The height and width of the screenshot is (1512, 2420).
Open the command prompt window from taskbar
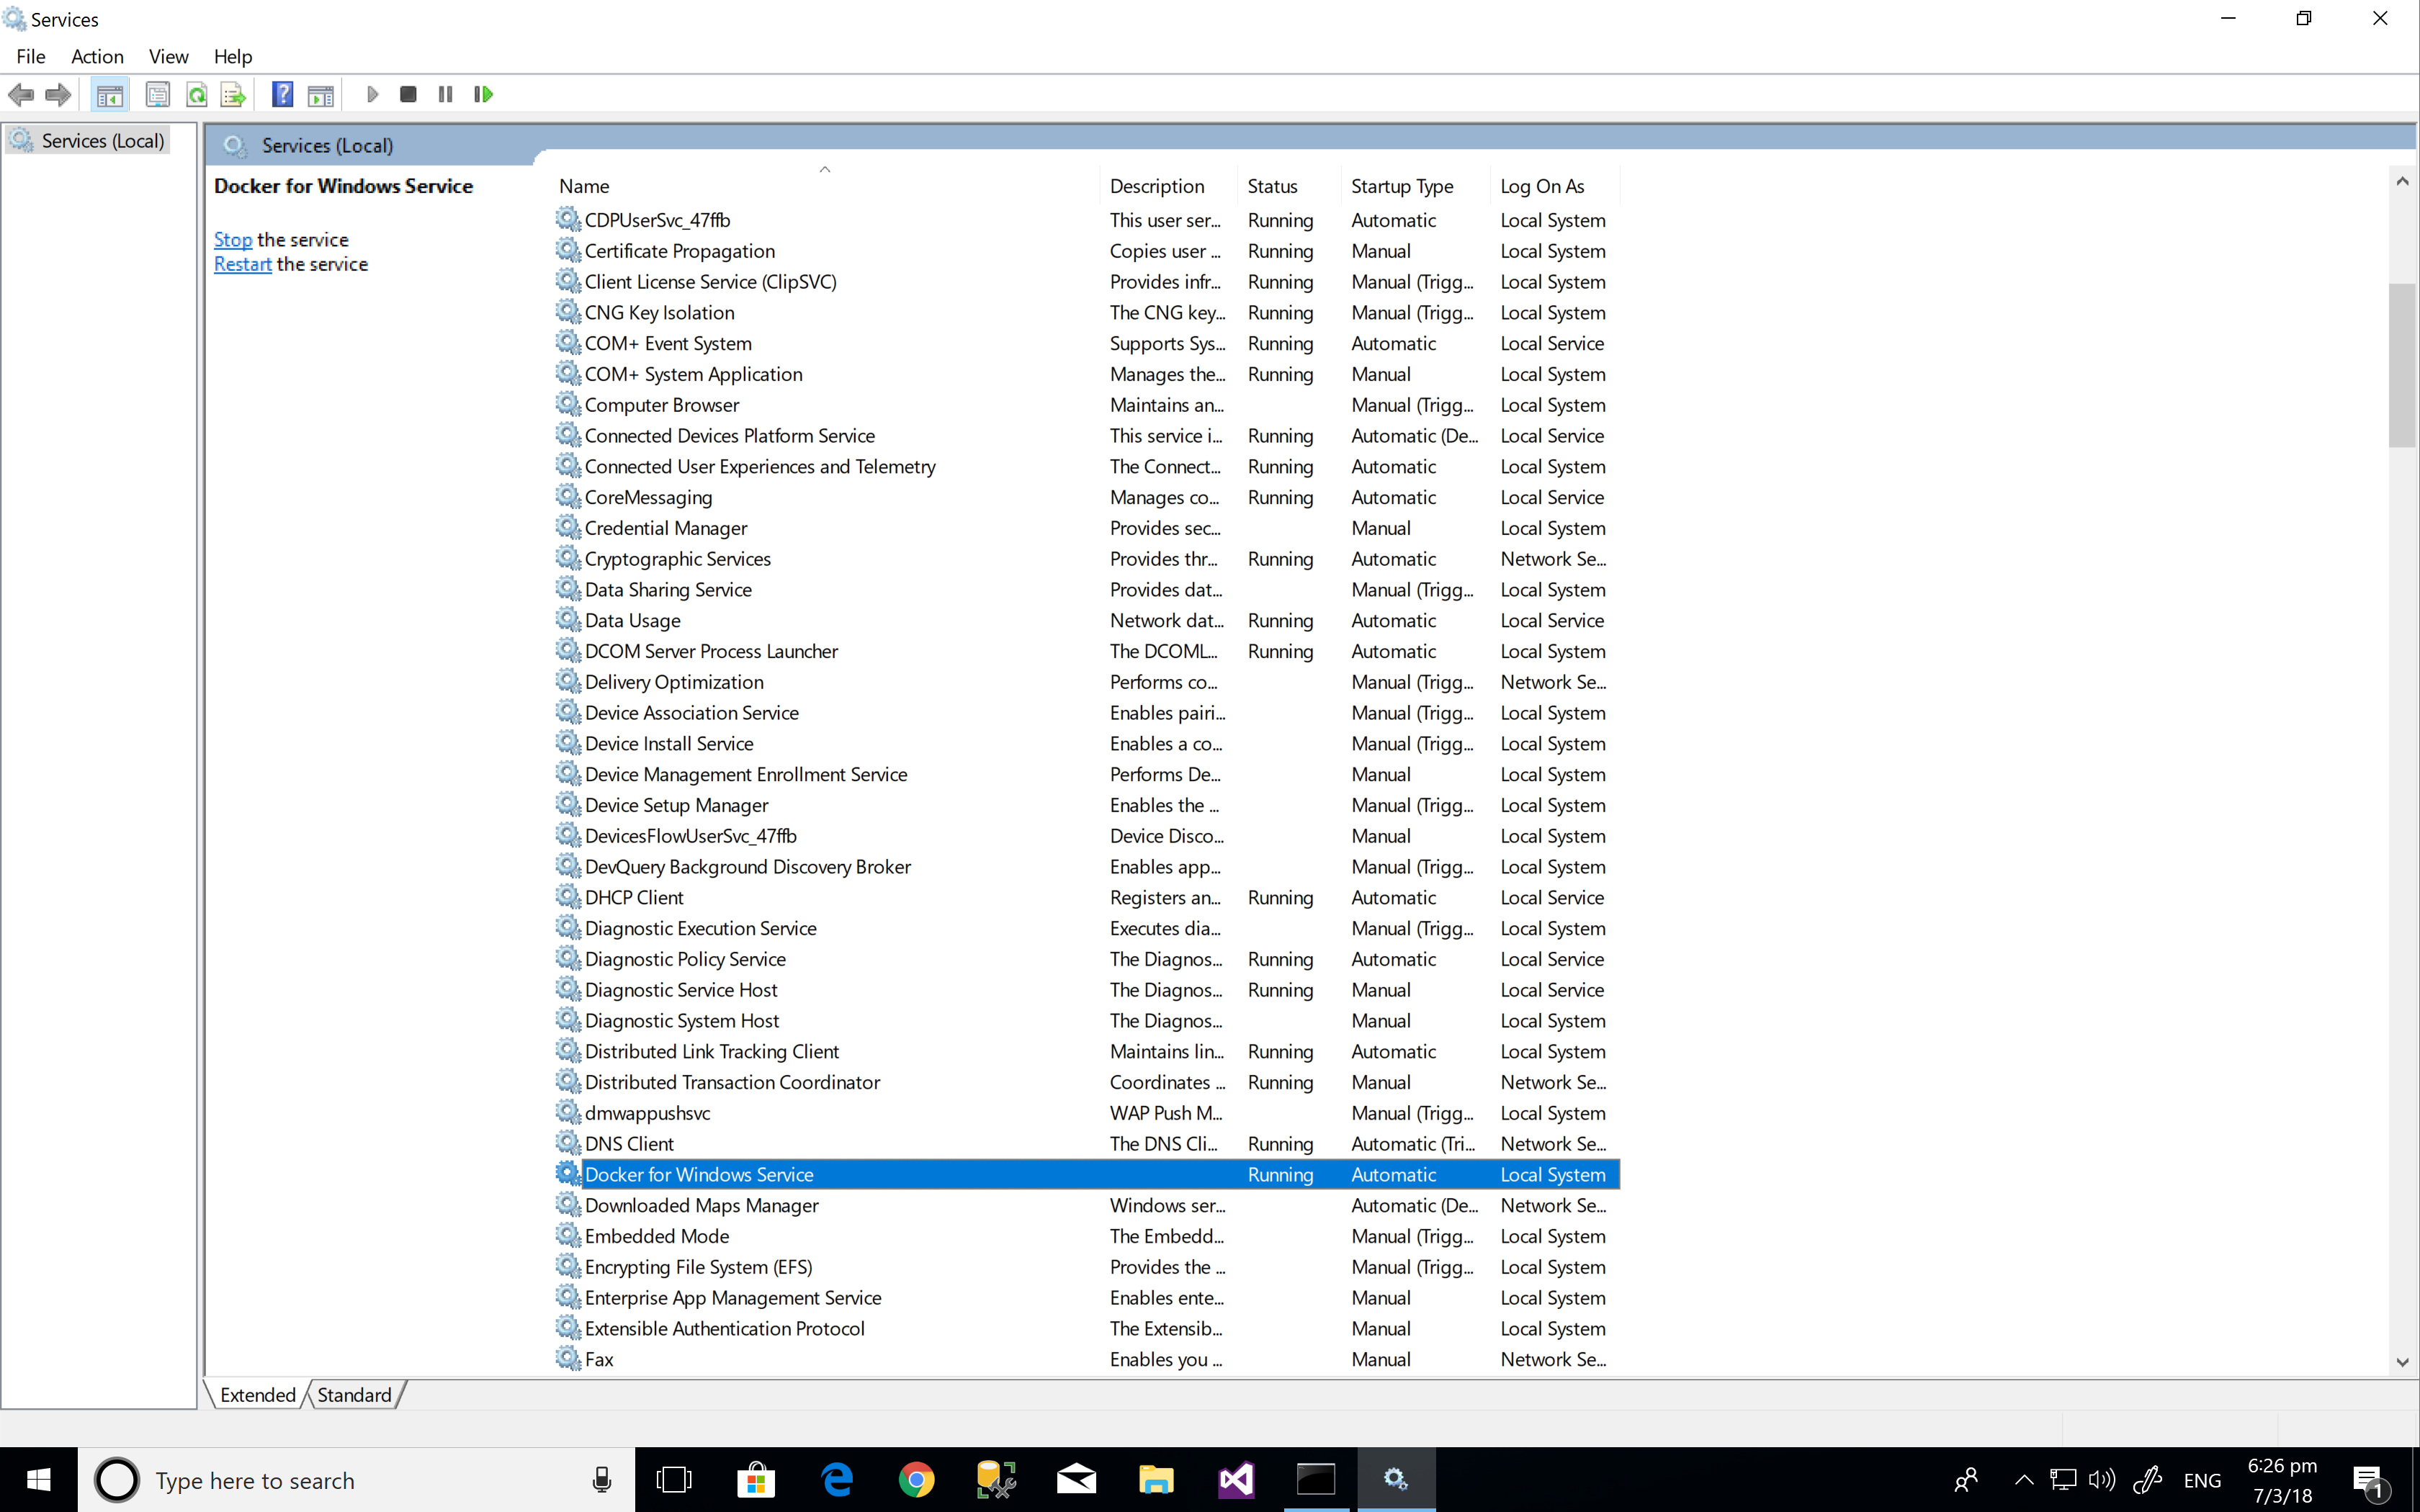tap(1316, 1480)
